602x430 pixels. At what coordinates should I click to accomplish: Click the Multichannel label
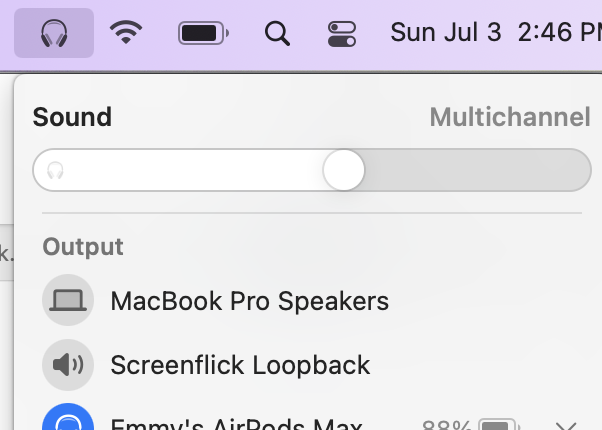click(x=510, y=117)
